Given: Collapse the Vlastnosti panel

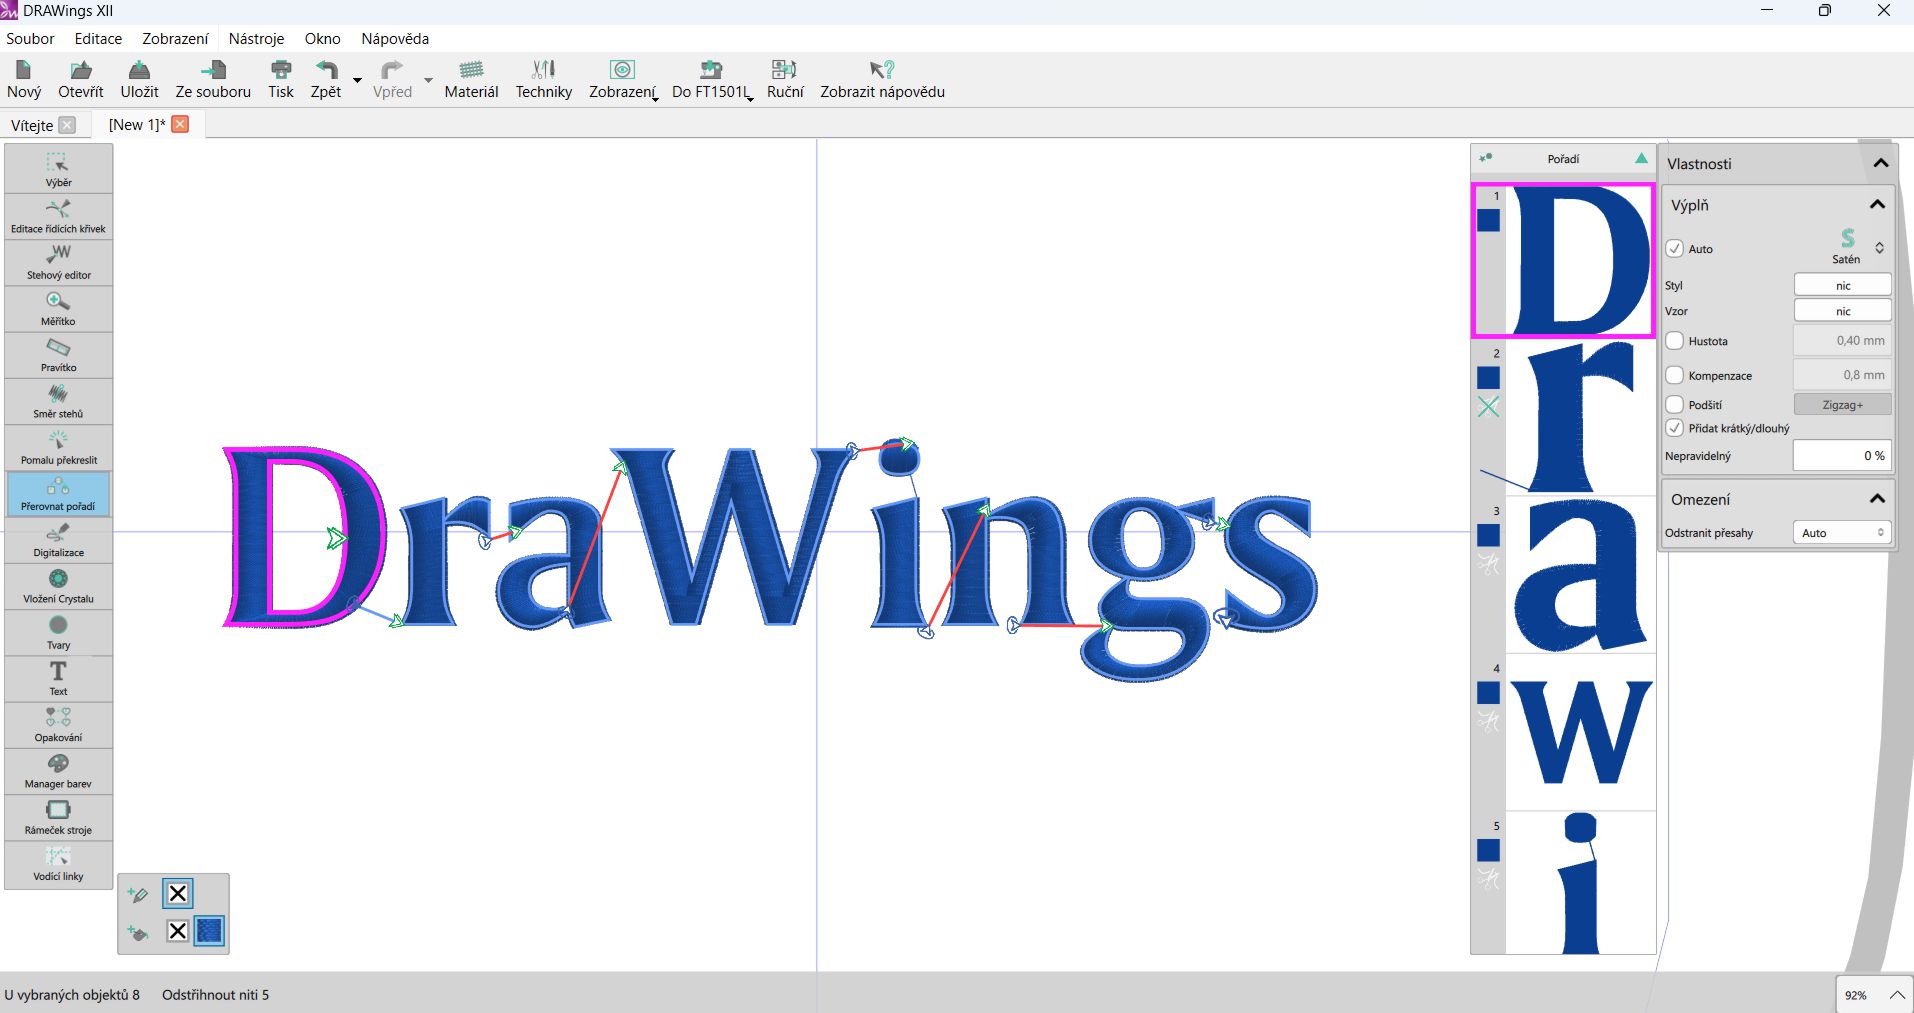Looking at the screenshot, I should [1880, 163].
